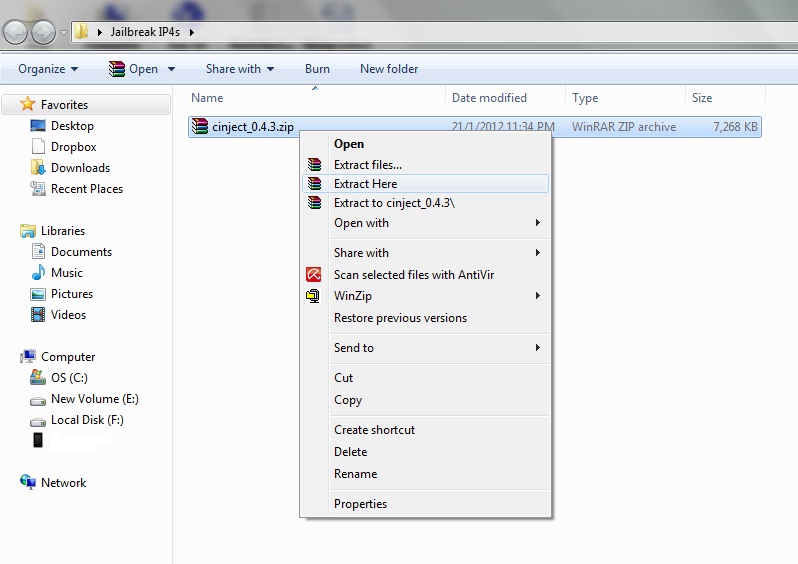Screen dimensions: 798x564
Task: Click the Favorites star icon
Action: pyautogui.click(x=27, y=104)
